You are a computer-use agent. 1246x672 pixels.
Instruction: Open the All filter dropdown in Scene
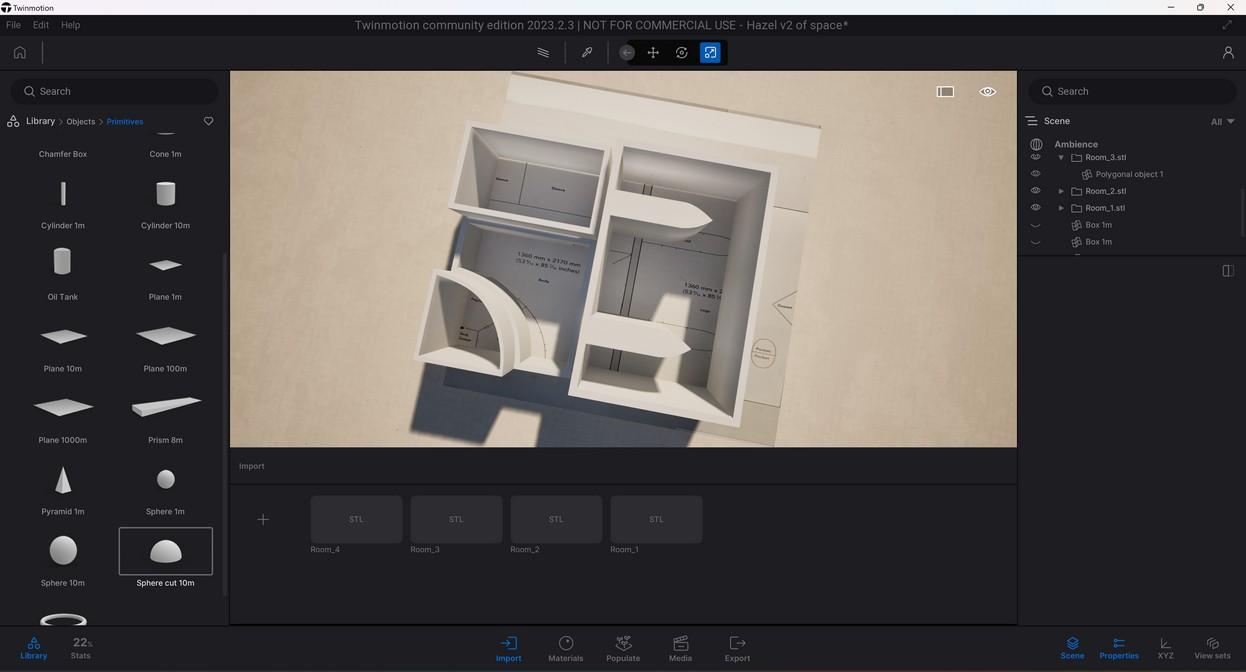(x=1222, y=122)
